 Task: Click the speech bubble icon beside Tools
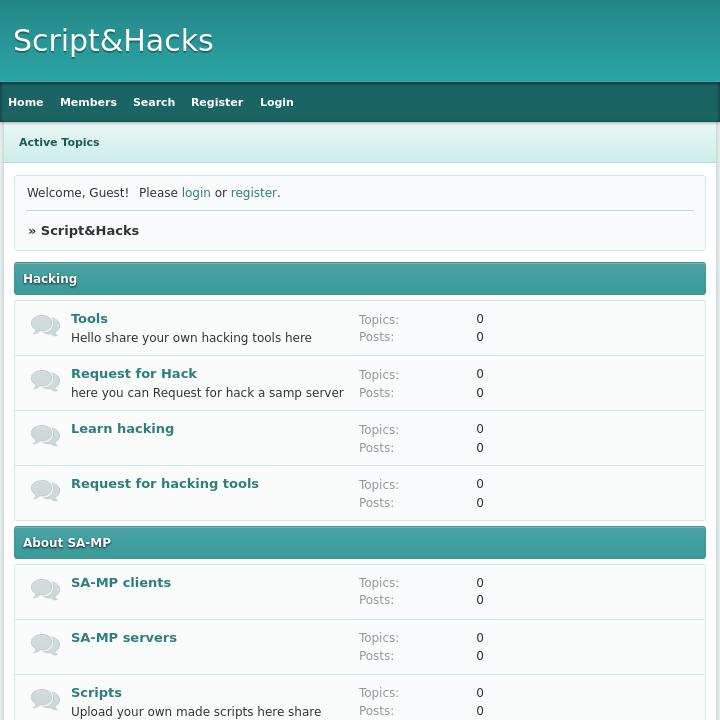(x=45, y=326)
